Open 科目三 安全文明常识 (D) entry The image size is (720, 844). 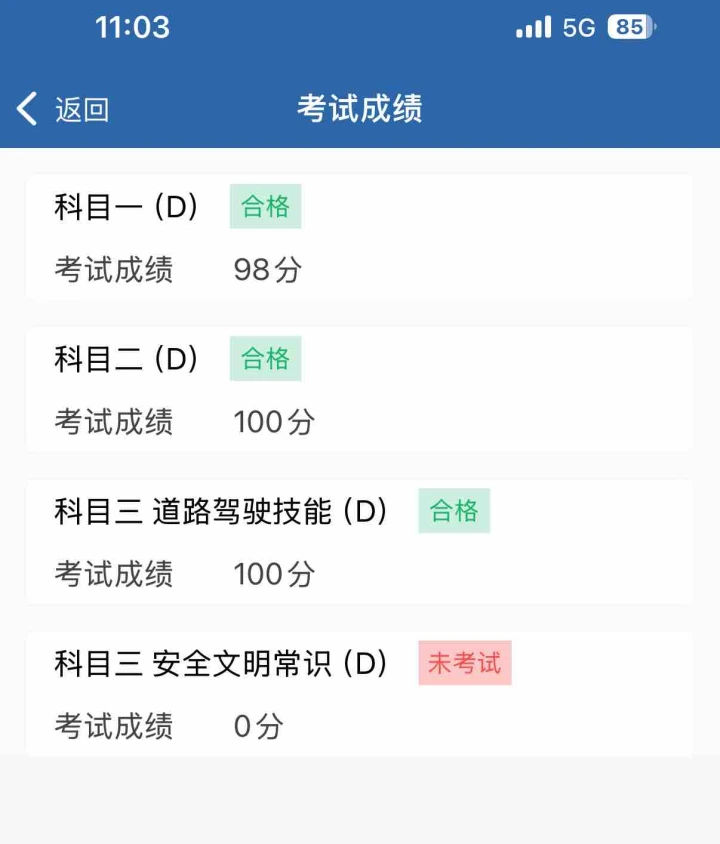pyautogui.click(x=359, y=693)
